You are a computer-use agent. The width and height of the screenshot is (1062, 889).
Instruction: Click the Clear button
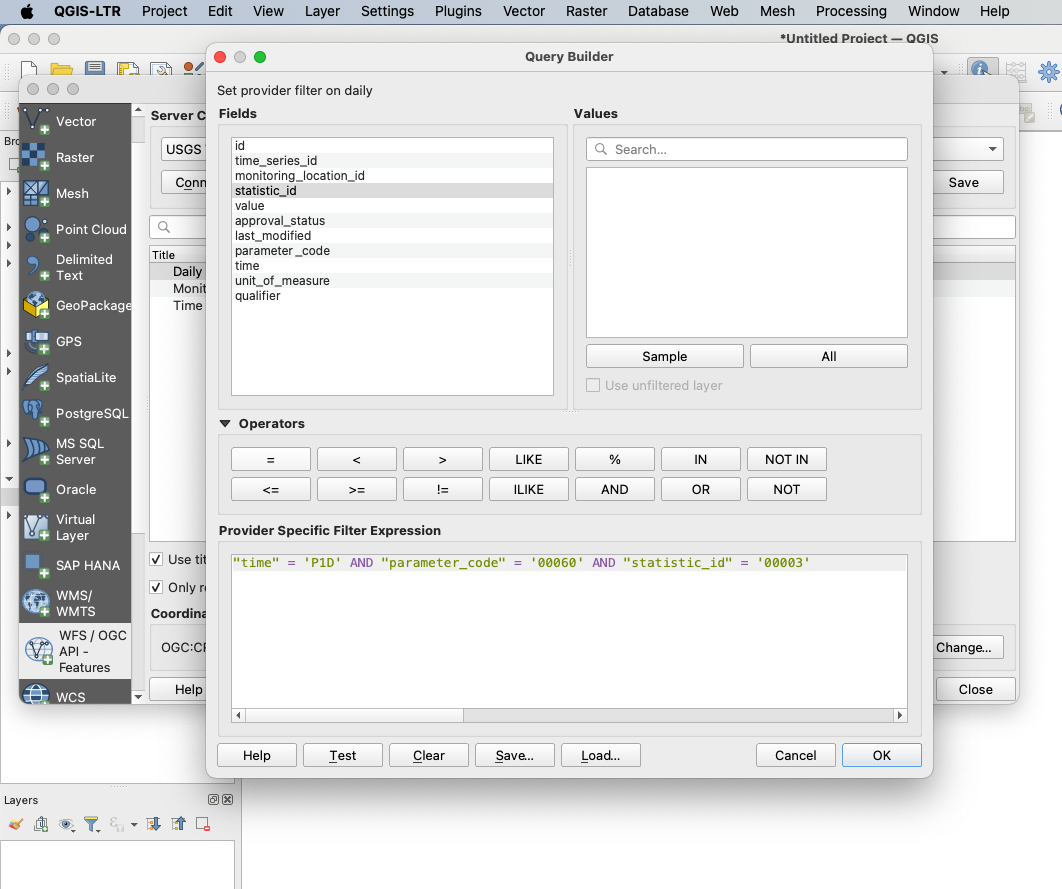(x=429, y=755)
